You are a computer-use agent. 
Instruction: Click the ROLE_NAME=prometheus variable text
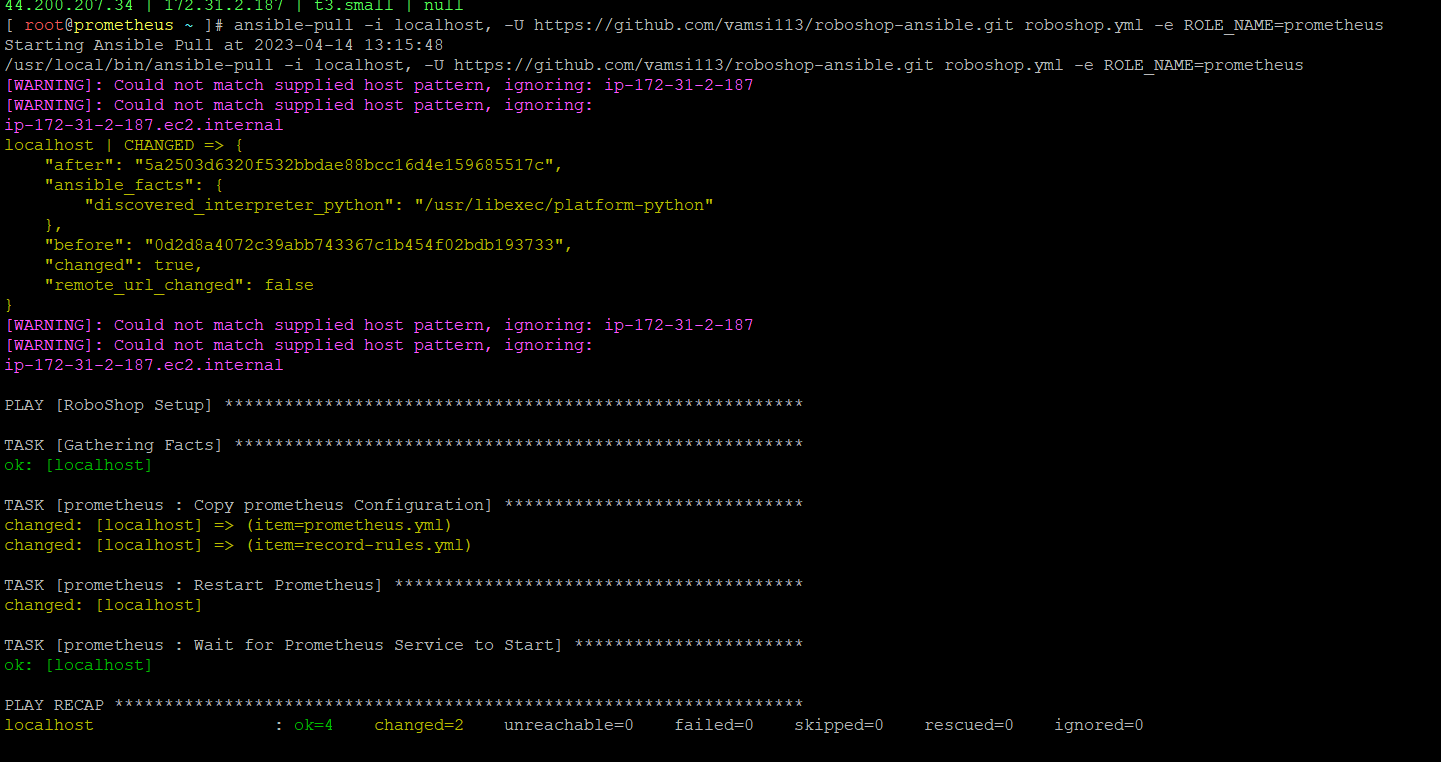point(1287,24)
